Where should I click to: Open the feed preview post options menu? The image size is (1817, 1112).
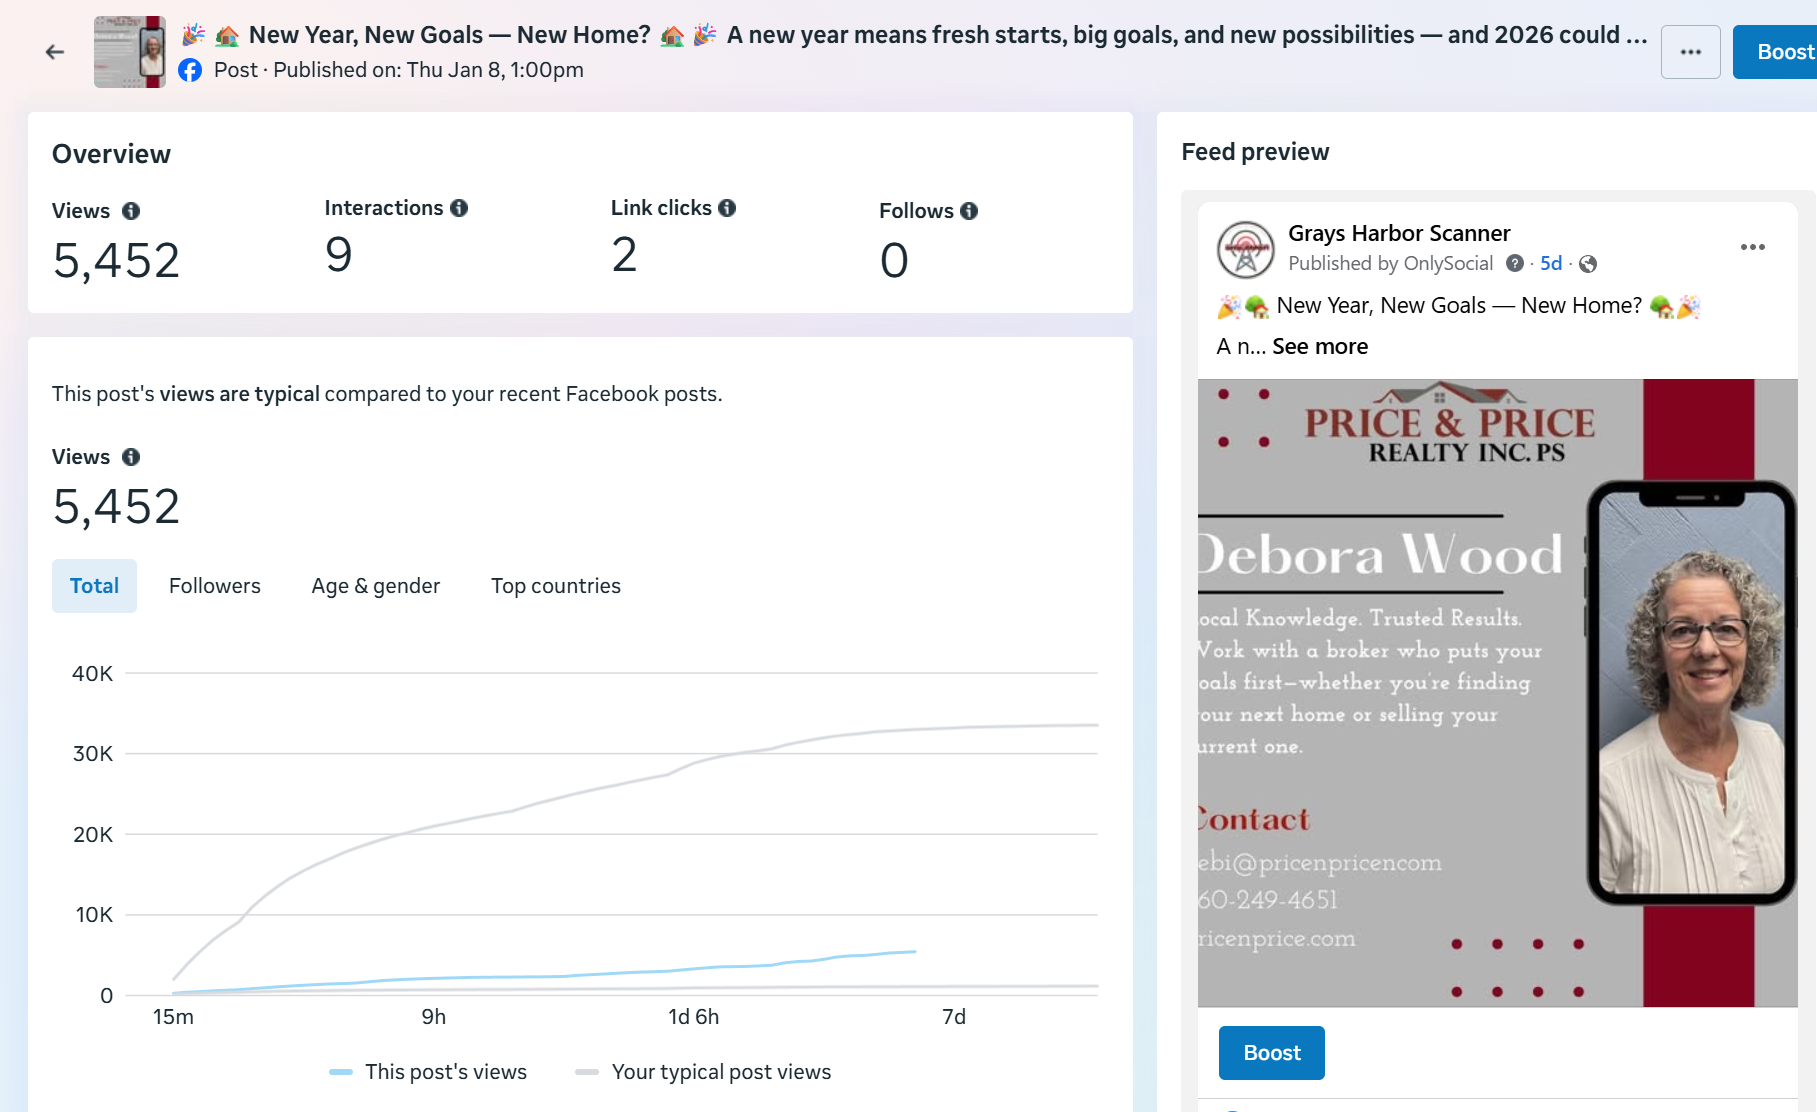1752,247
